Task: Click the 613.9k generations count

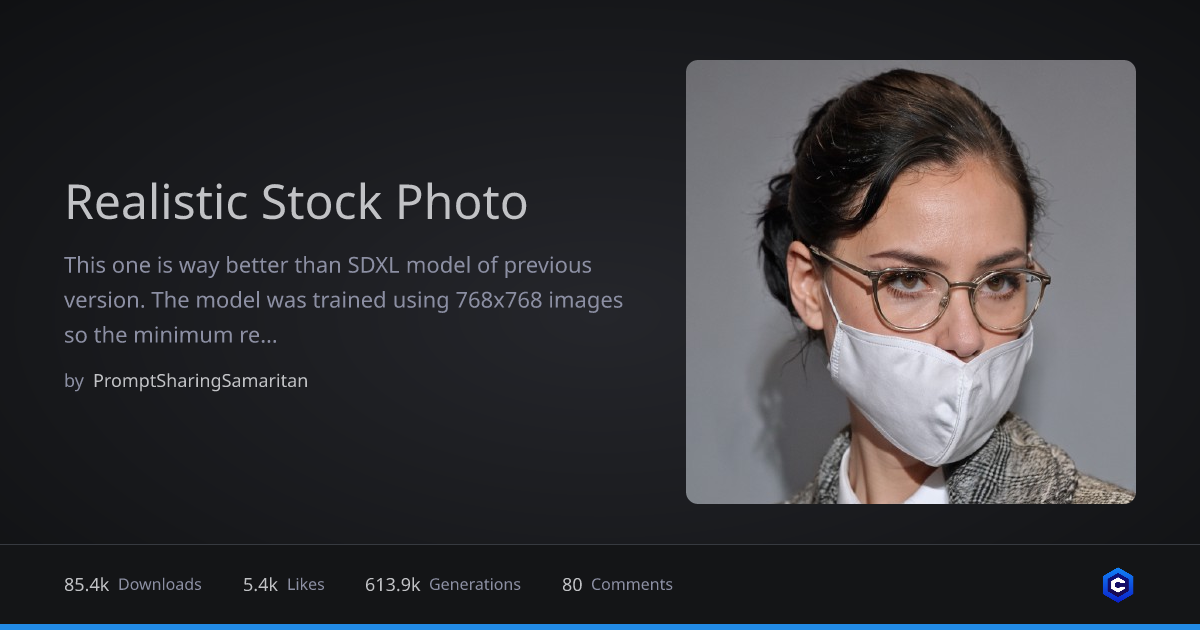Action: (392, 585)
